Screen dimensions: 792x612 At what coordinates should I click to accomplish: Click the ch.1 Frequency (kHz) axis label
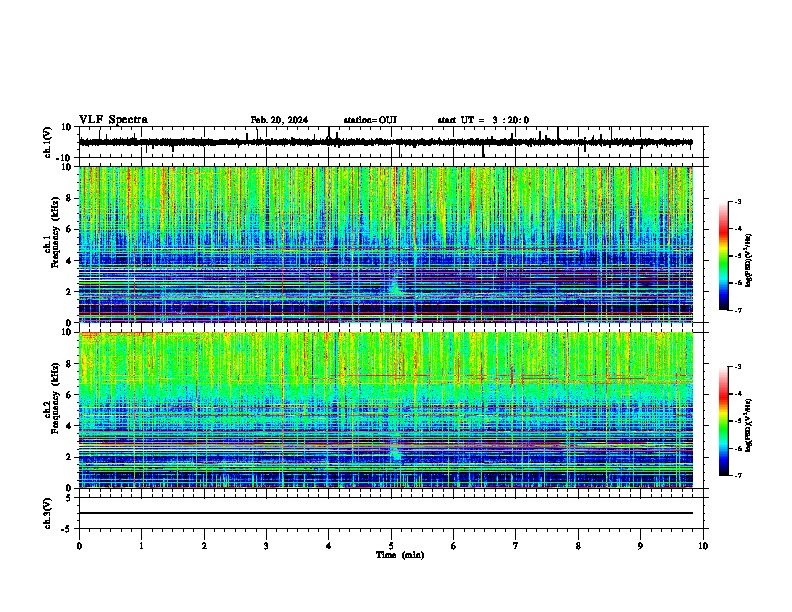52,232
